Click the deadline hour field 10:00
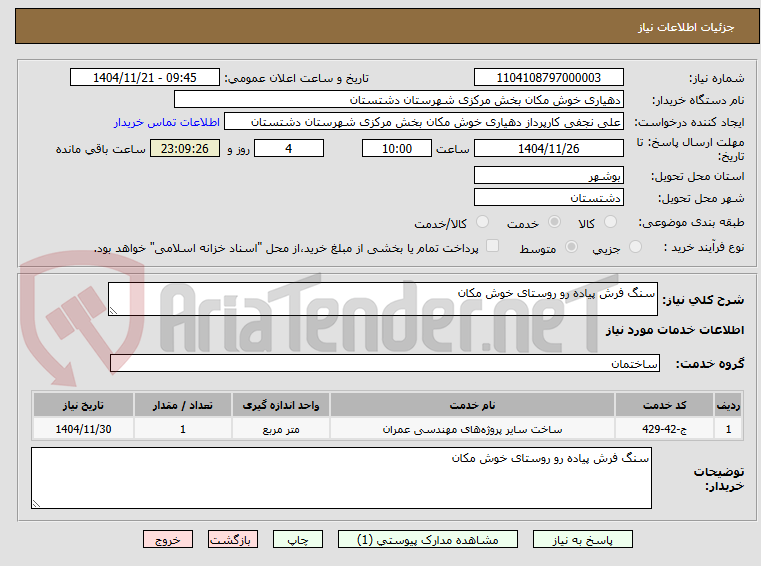The width and height of the screenshot is (761, 566). point(397,149)
